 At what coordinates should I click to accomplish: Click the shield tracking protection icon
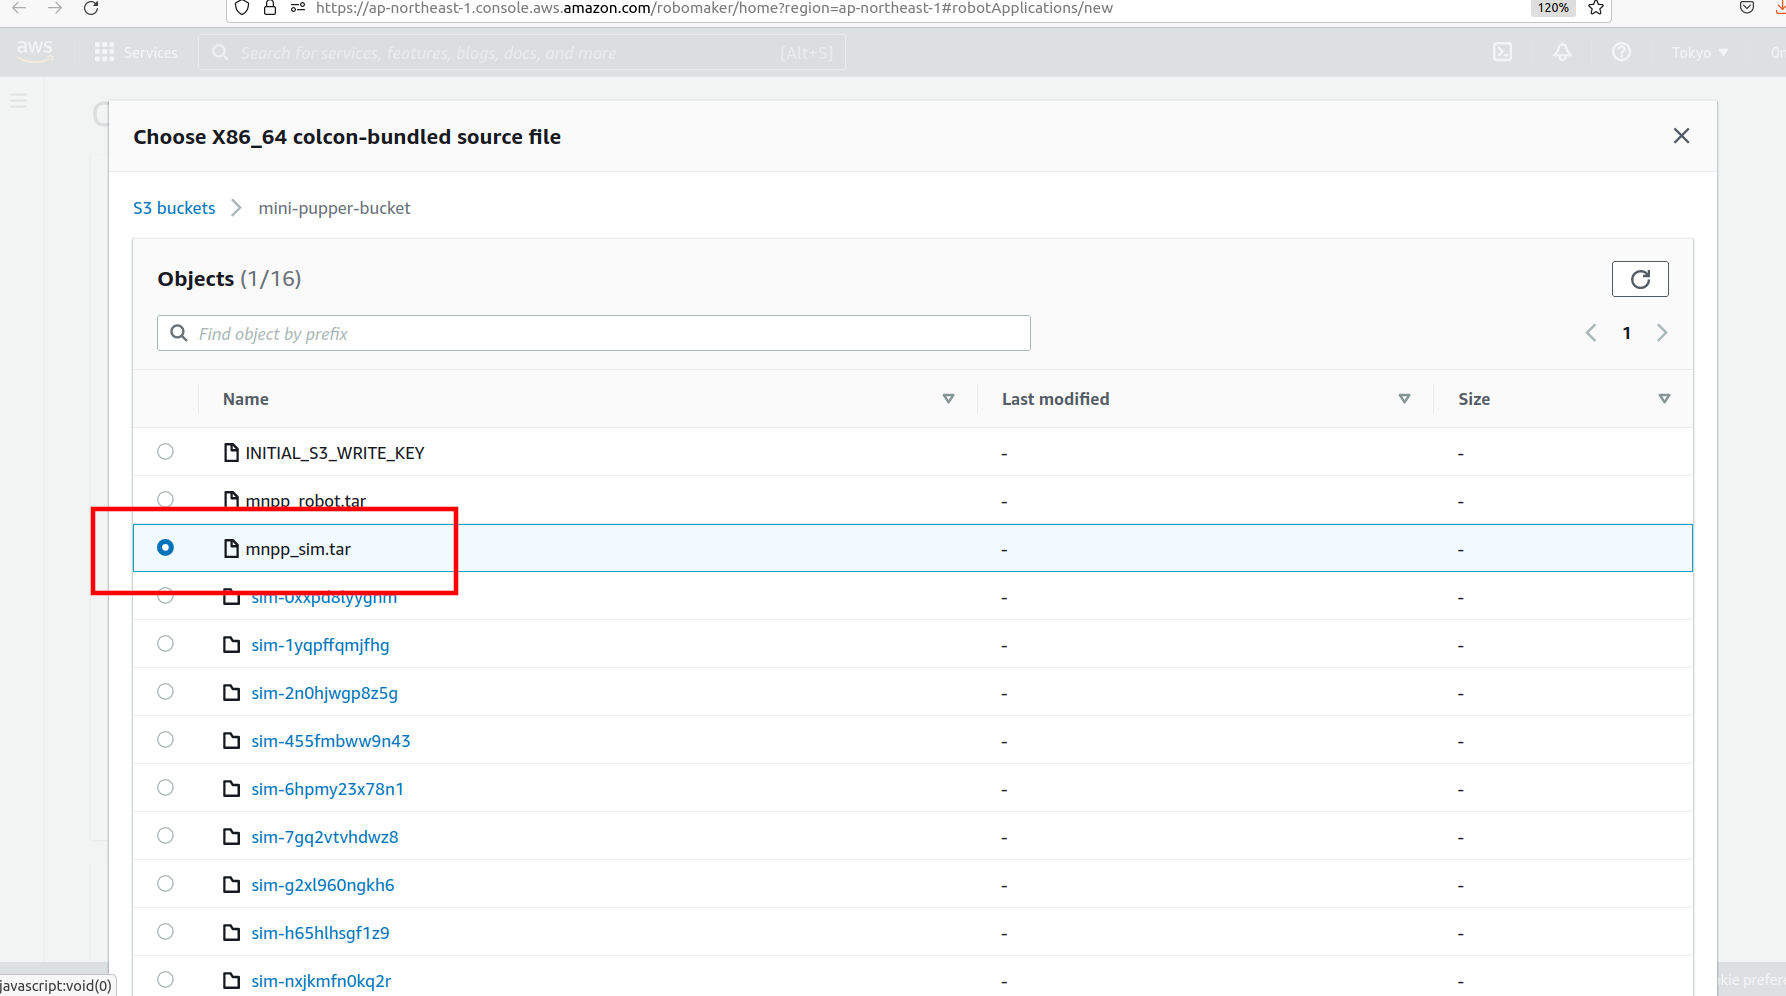(x=242, y=8)
